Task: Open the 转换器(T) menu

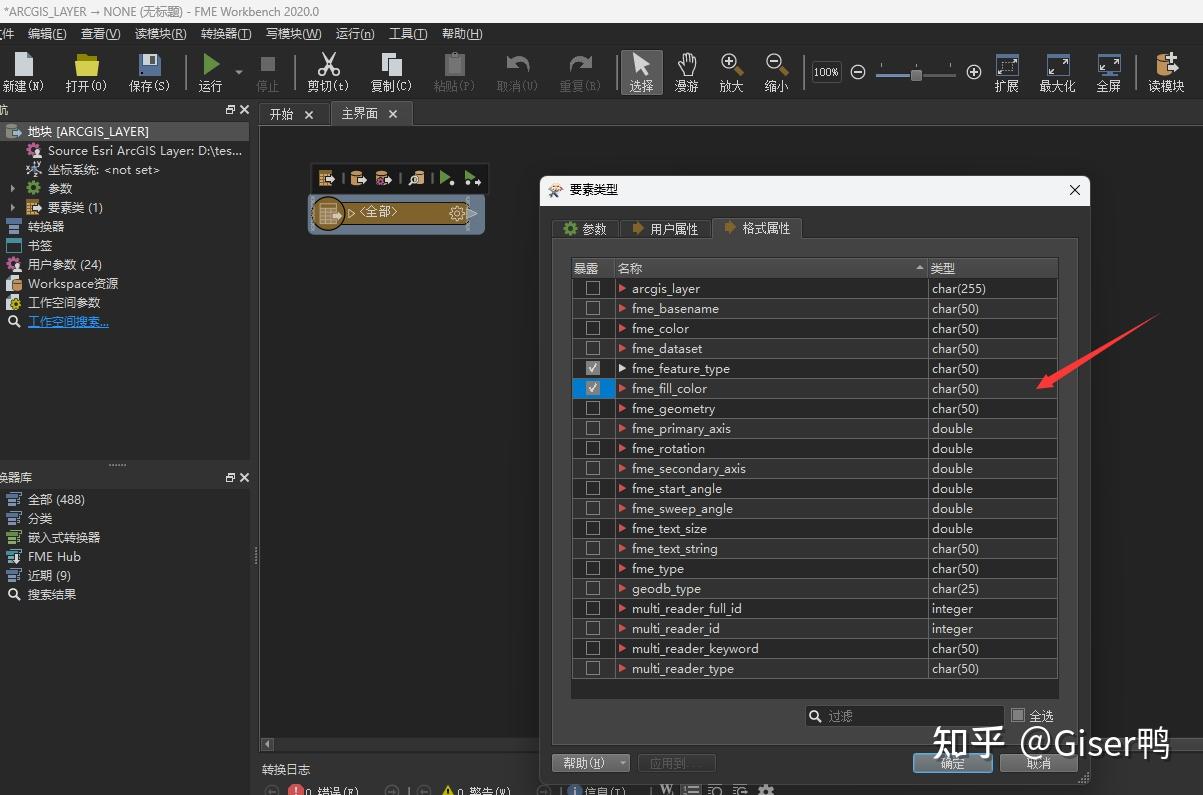Action: [225, 34]
